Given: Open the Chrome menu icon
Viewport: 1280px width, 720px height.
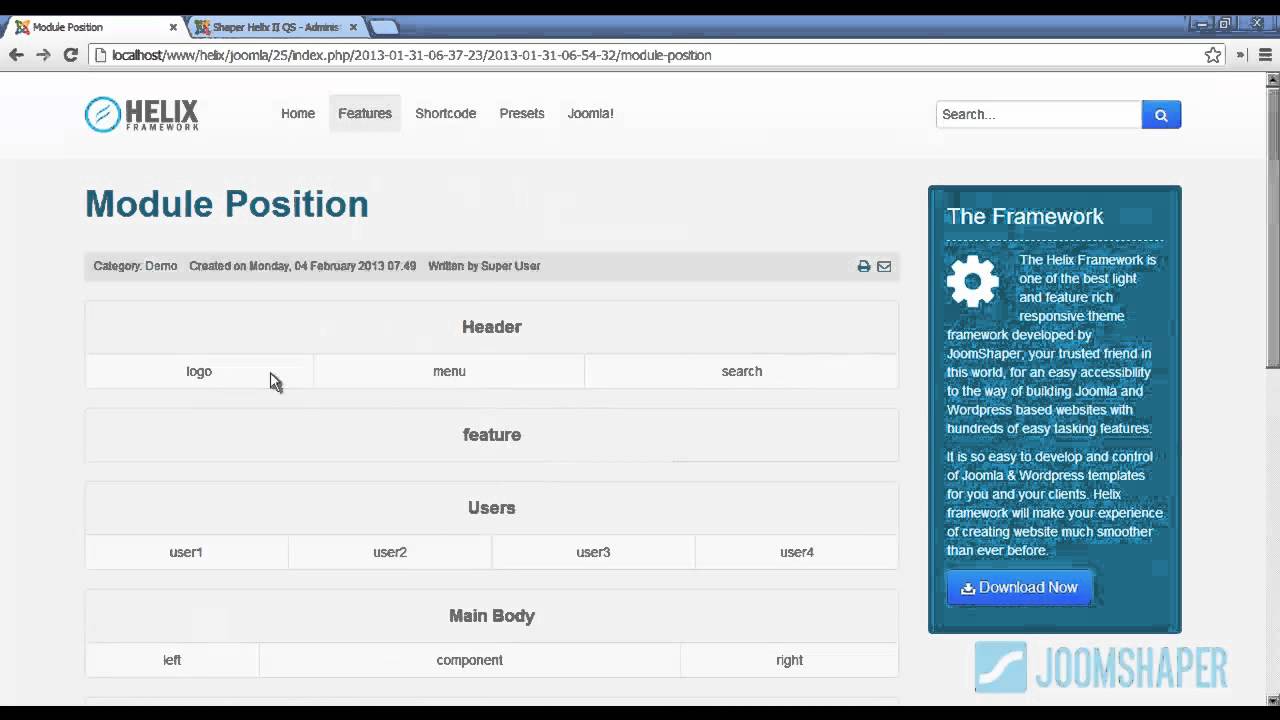Looking at the screenshot, I should point(1265,55).
